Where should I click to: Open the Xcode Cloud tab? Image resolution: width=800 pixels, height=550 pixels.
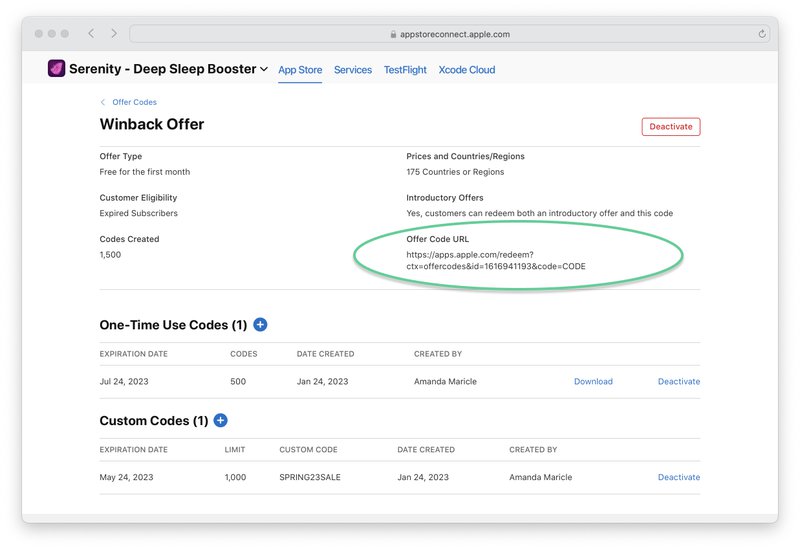point(467,70)
